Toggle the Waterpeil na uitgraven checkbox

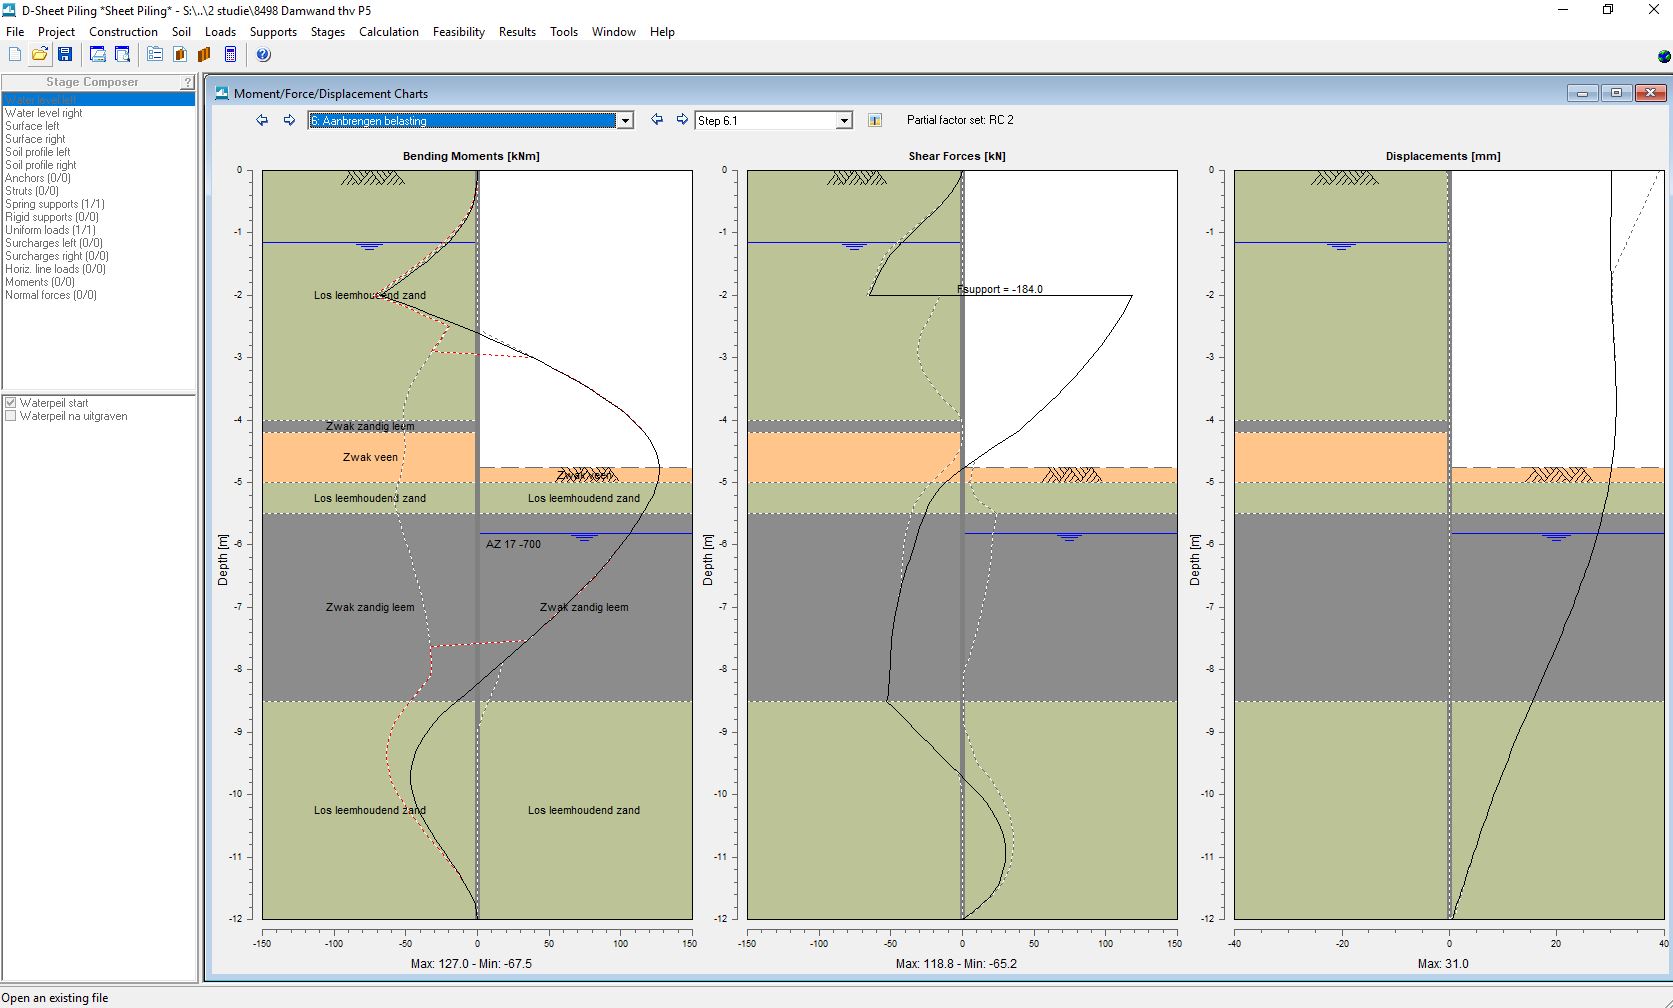click(x=11, y=416)
